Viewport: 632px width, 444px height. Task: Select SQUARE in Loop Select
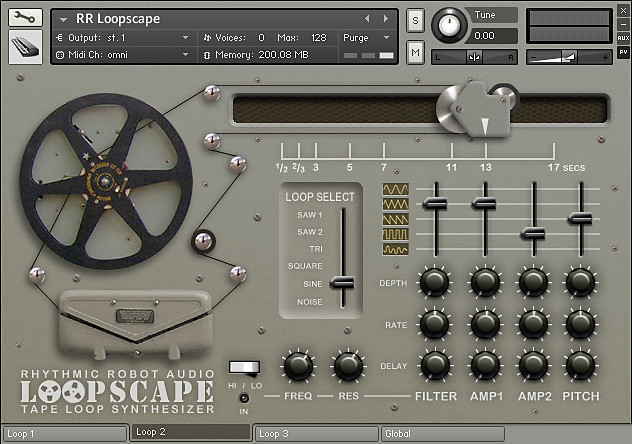pyautogui.click(x=305, y=266)
